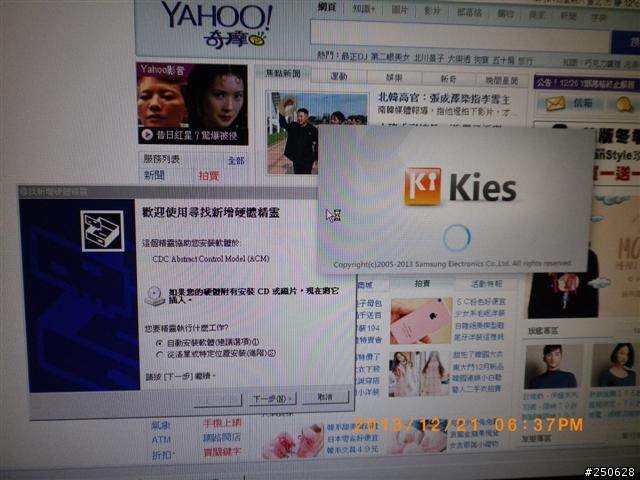Click the 取消 button in hardware wizard
The width and height of the screenshot is (640, 480).
(x=325, y=397)
